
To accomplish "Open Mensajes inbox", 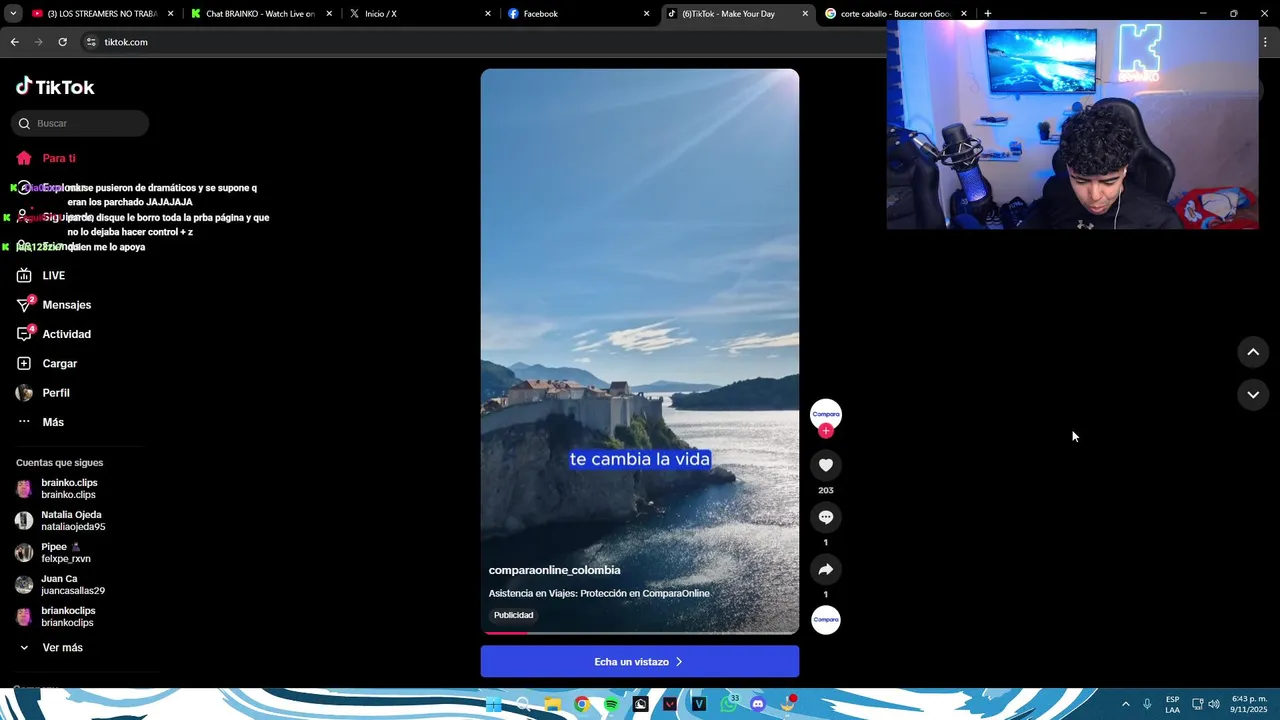I will tap(54, 305).
